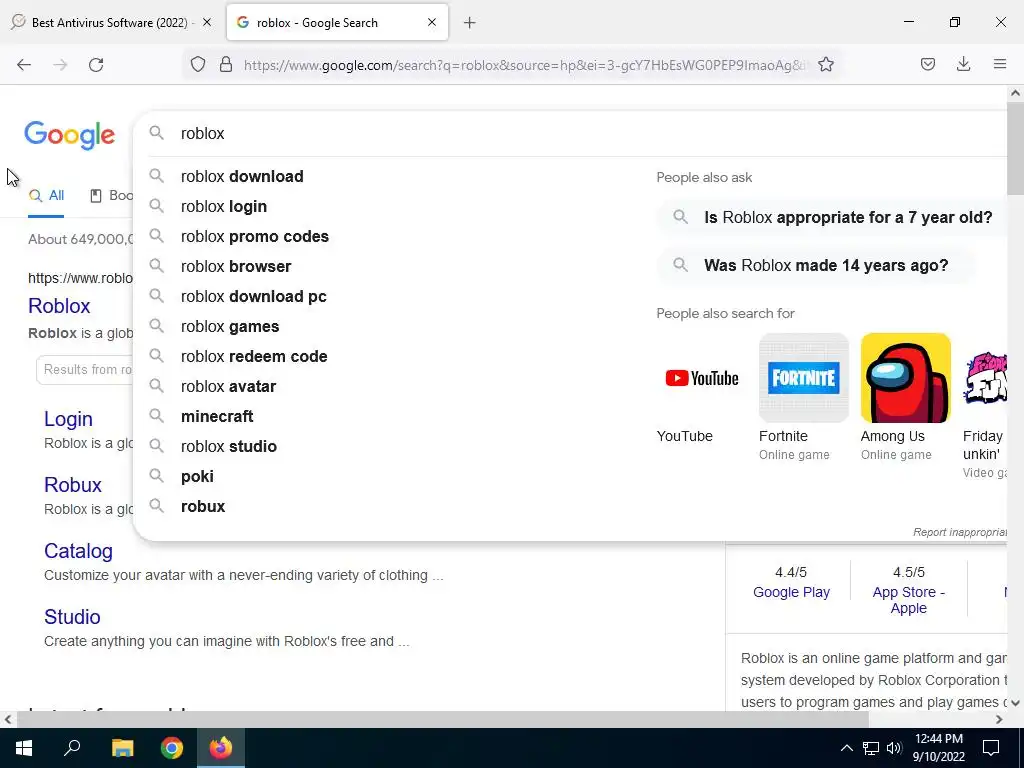
Task: Select the All results tab
Action: [x=46, y=195]
